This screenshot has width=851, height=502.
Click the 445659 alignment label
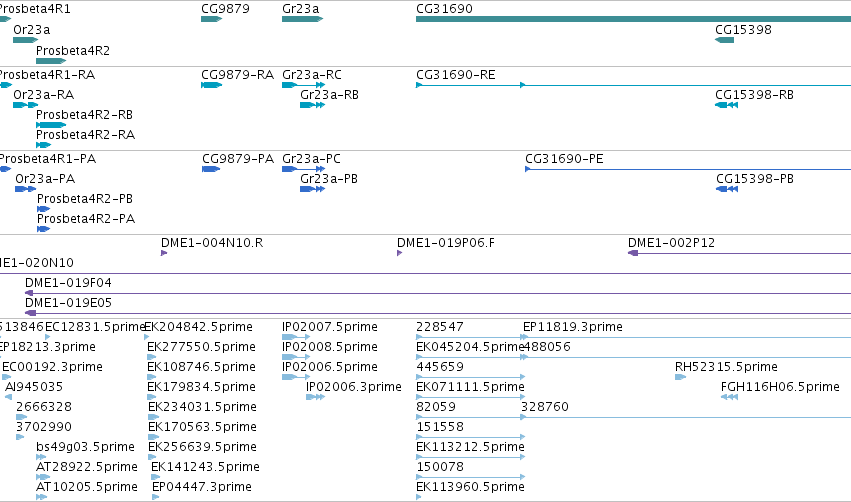coord(440,367)
